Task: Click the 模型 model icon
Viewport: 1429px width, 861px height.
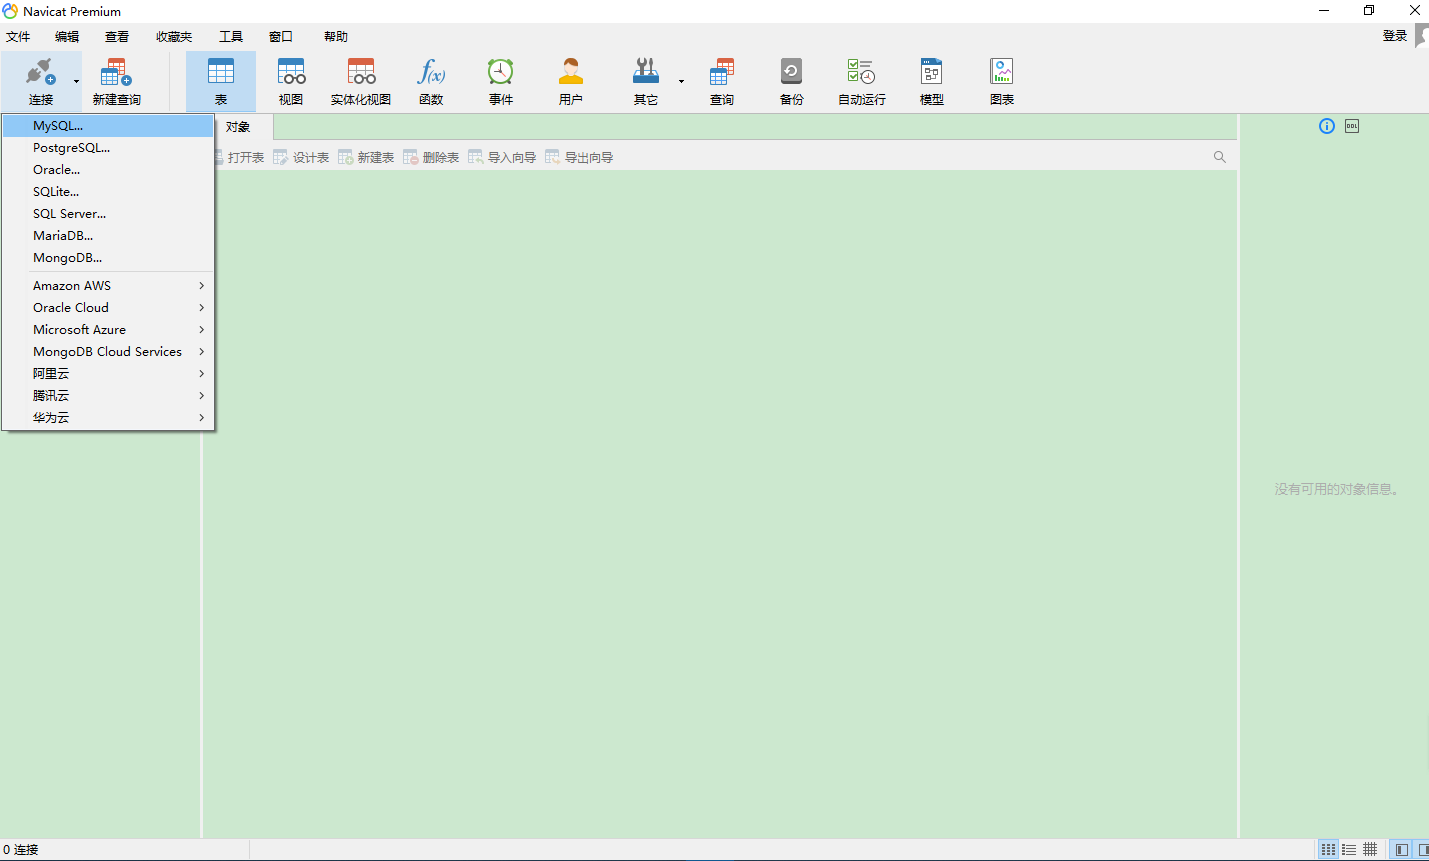Action: coord(932,72)
